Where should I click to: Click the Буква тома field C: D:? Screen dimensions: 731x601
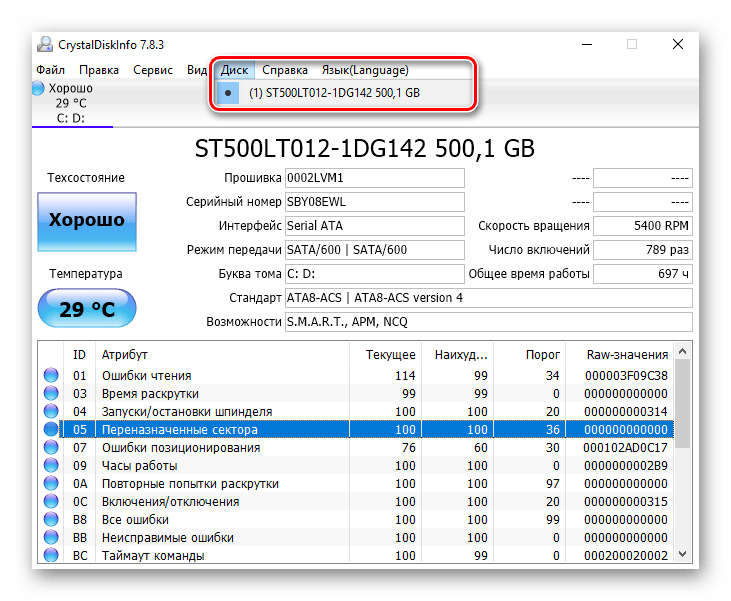click(375, 274)
